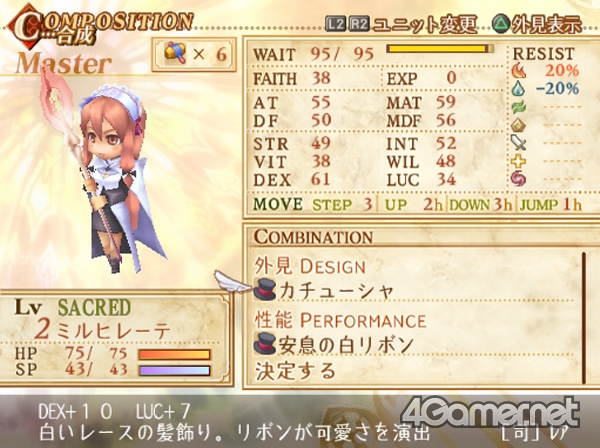Image resolution: width=600 pixels, height=448 pixels.
Task: Click the Combination list vertical scrollbar
Action: (x=584, y=317)
